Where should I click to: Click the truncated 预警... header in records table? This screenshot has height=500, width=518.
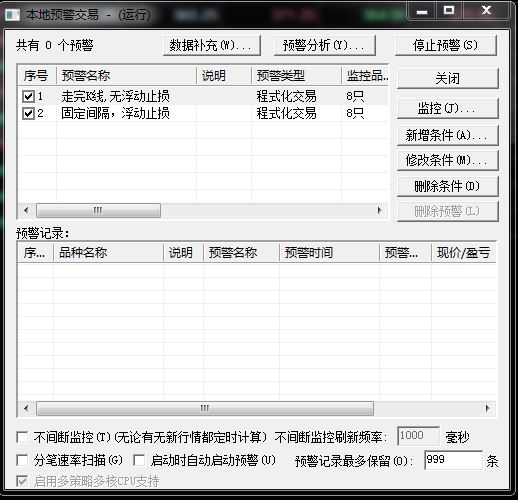405,253
